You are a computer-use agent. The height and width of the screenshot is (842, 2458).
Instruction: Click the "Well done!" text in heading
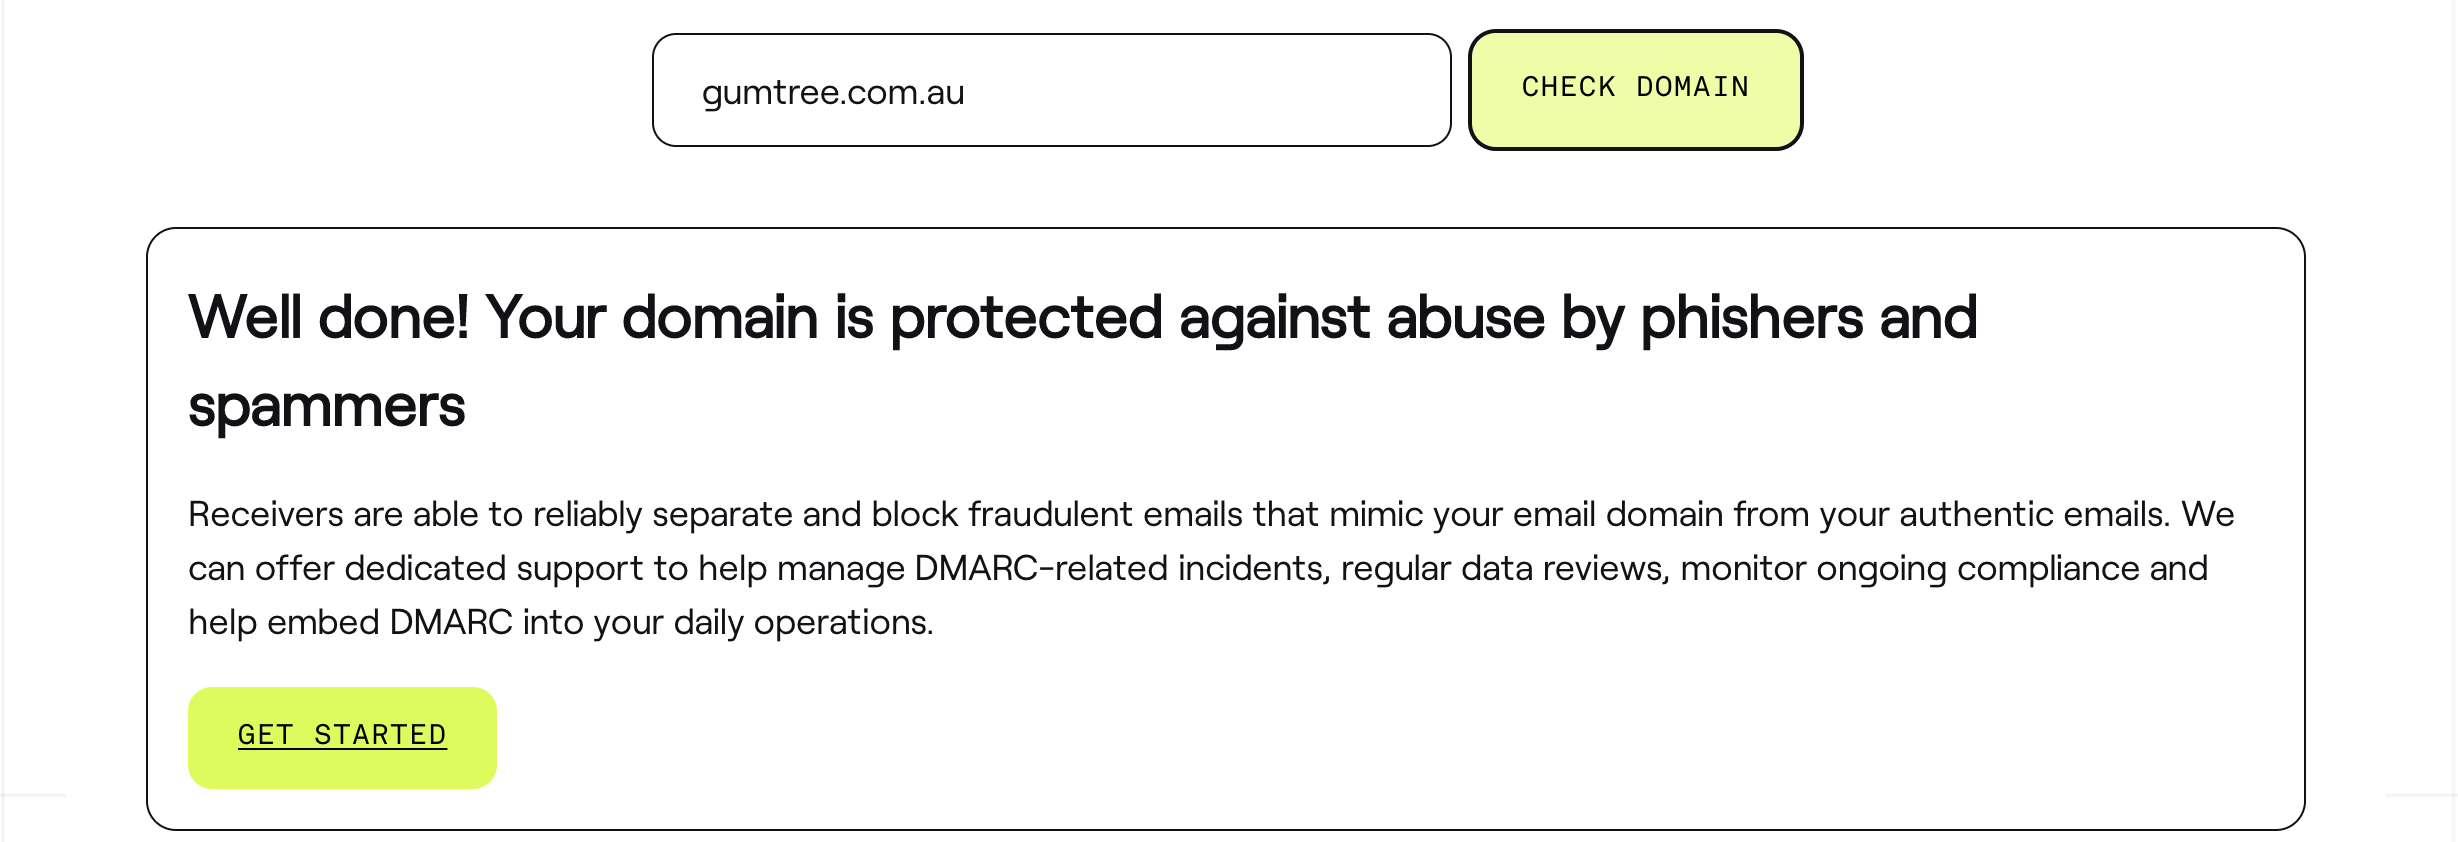tap(328, 318)
